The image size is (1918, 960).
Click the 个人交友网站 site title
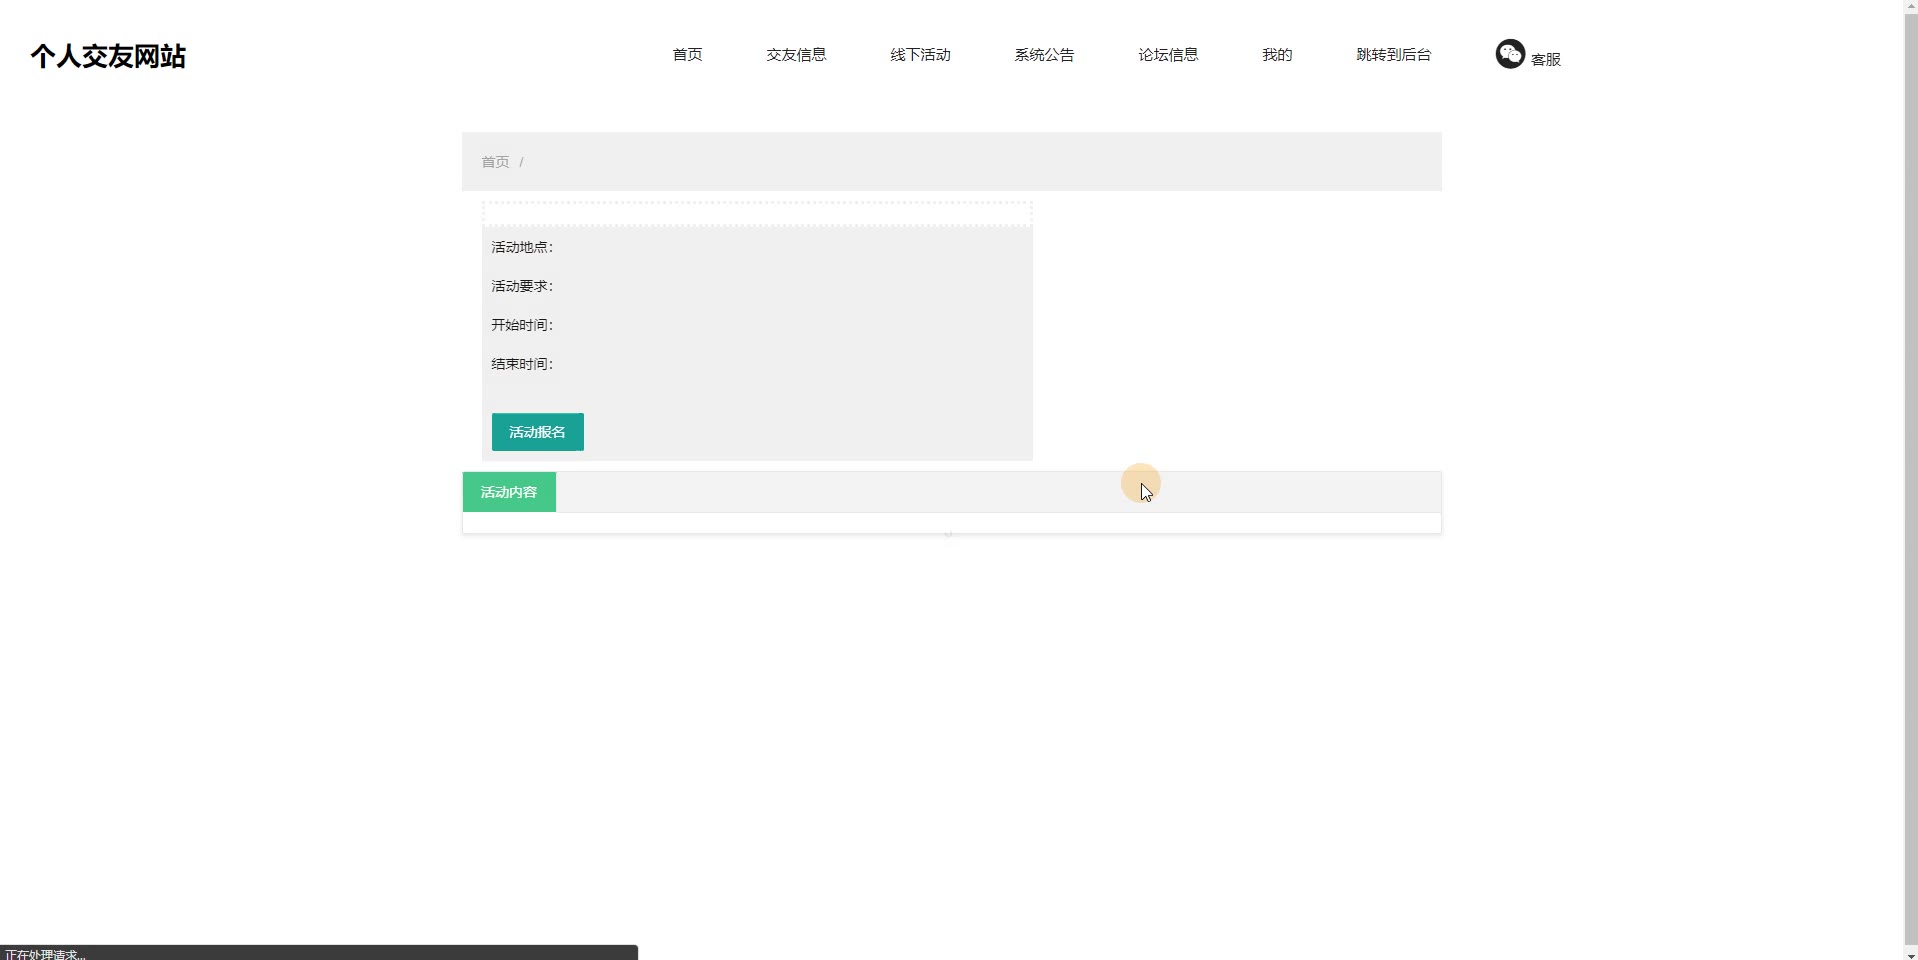click(108, 56)
